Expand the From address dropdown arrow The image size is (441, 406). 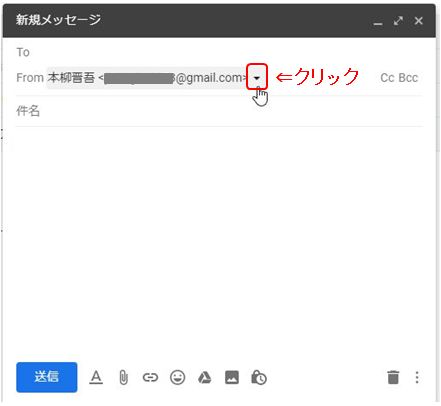pos(257,77)
